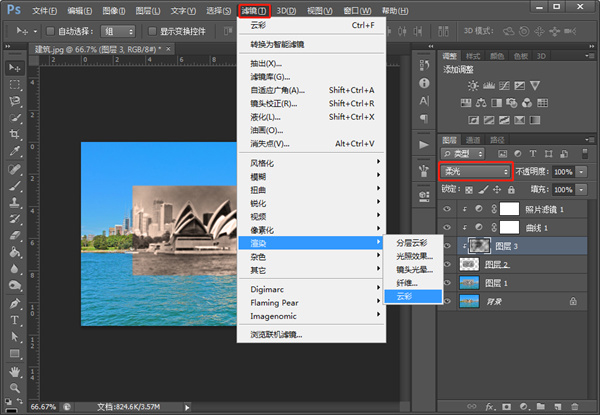Pick the Lasso tool in toolbar
This screenshot has height=415, width=600.
pos(15,101)
